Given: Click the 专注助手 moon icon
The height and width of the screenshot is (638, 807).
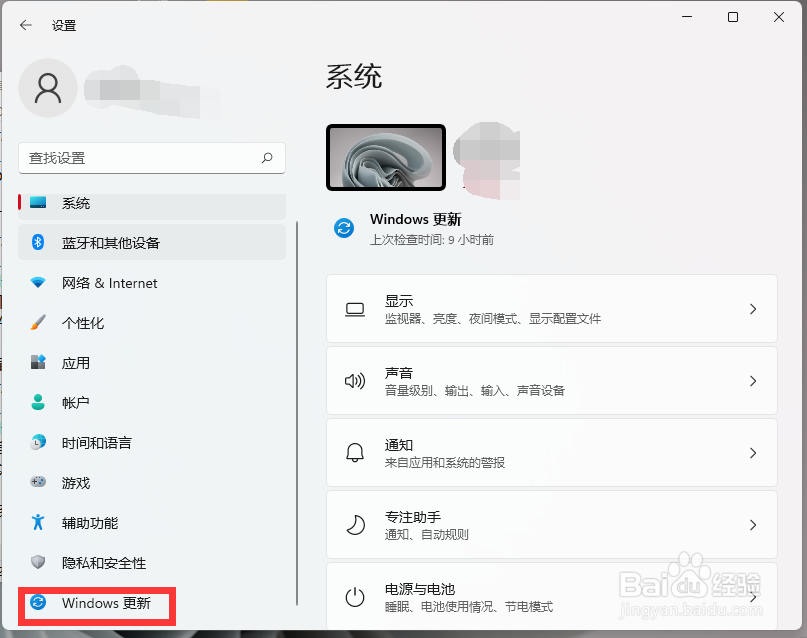Looking at the screenshot, I should [355, 525].
